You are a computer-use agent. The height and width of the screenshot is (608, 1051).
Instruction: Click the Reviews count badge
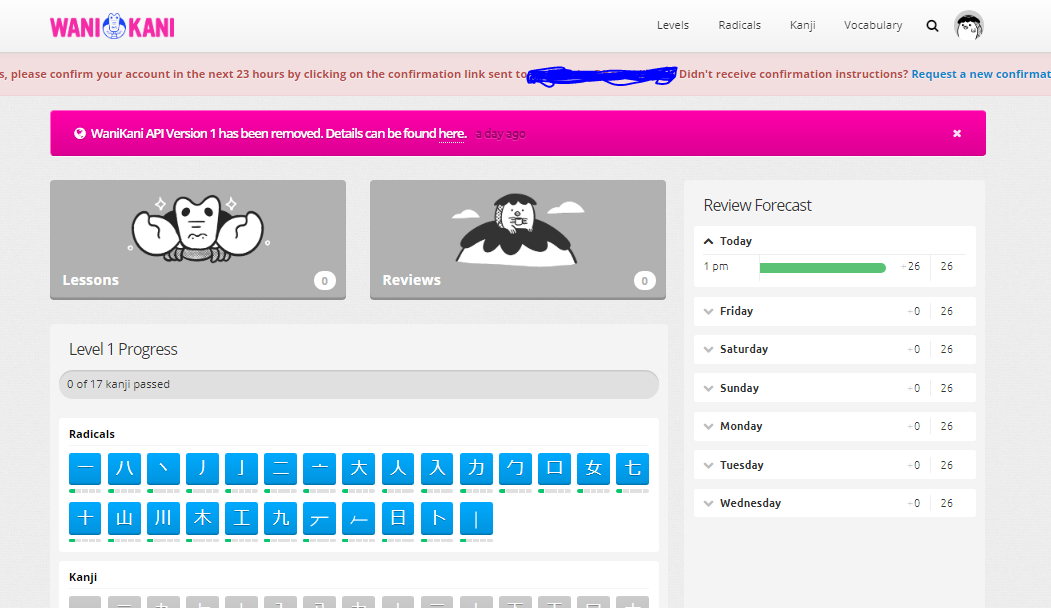click(644, 281)
